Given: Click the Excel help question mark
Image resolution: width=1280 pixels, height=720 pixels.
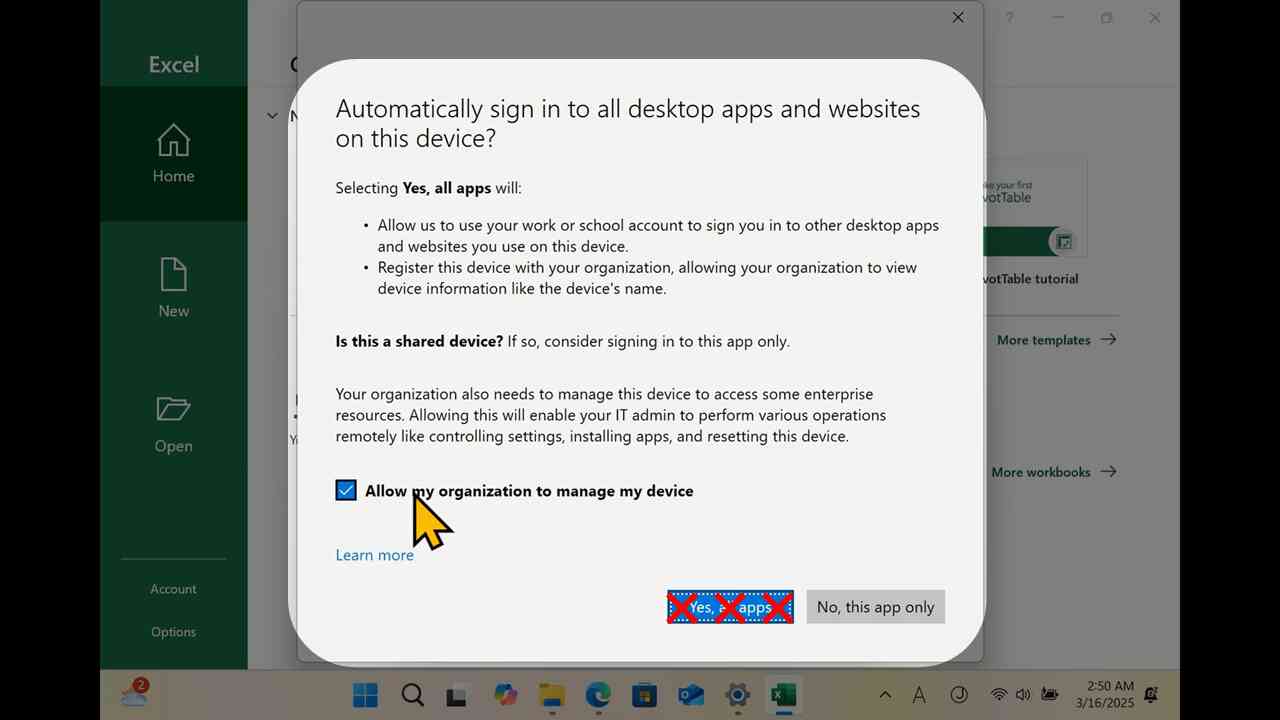Looking at the screenshot, I should [x=1009, y=17].
